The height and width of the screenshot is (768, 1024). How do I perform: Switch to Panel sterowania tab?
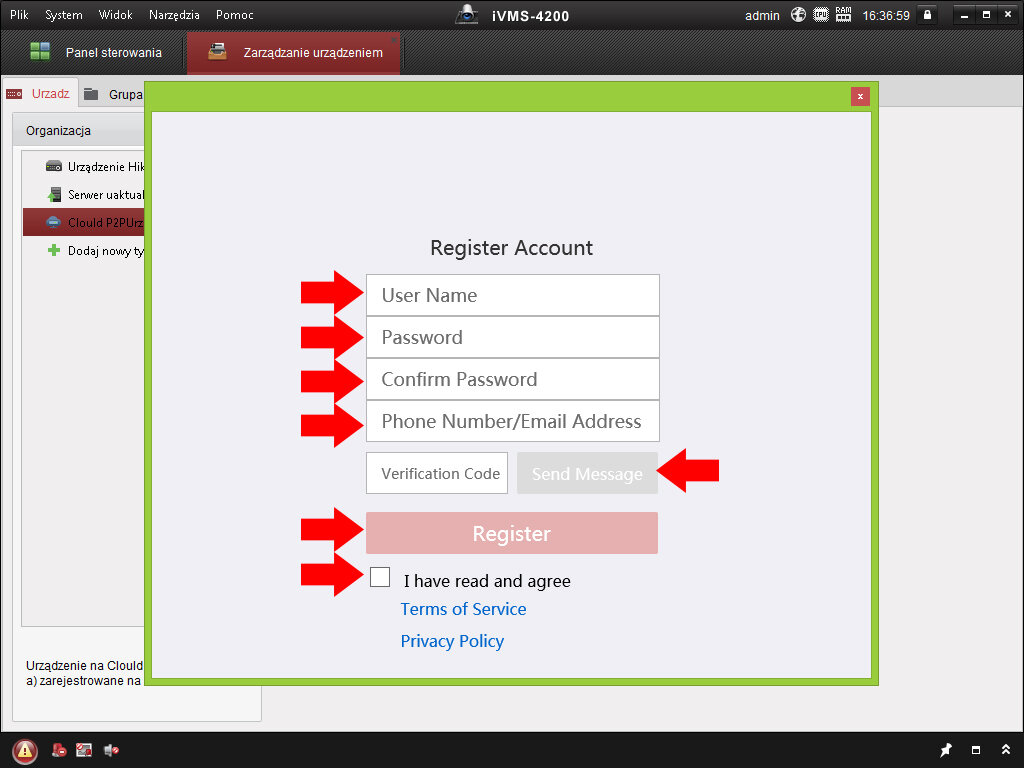(x=95, y=52)
